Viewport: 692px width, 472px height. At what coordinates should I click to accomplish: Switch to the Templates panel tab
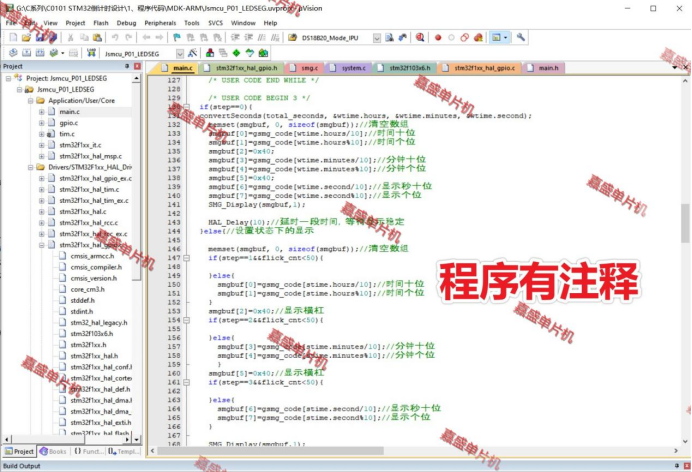(123, 451)
